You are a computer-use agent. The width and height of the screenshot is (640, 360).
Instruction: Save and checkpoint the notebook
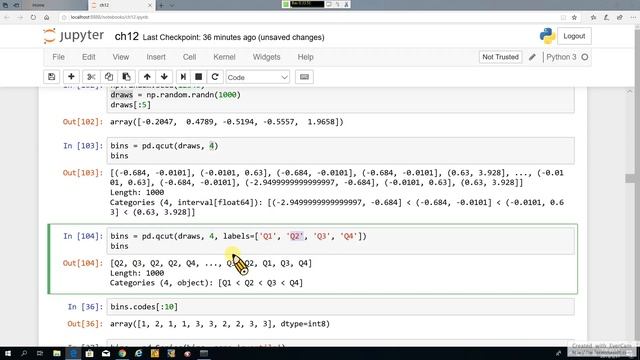[x=51, y=77]
